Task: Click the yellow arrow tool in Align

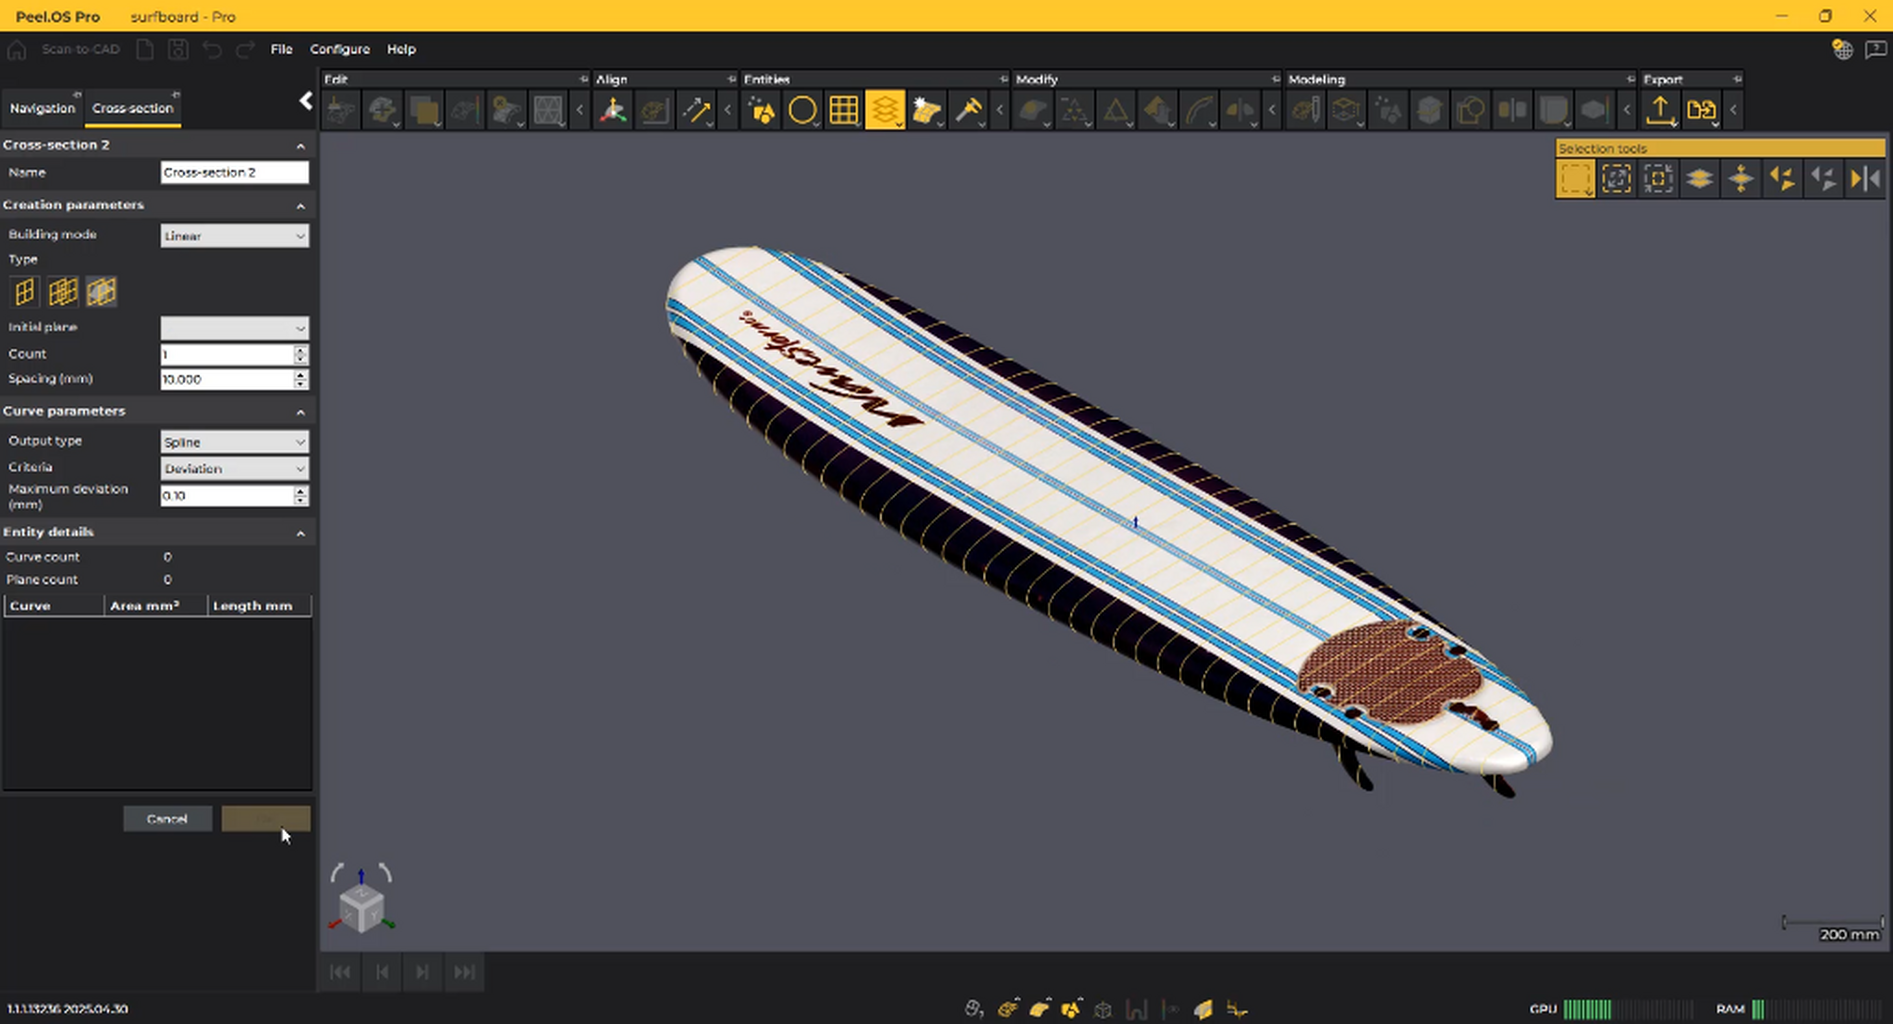Action: (x=696, y=110)
